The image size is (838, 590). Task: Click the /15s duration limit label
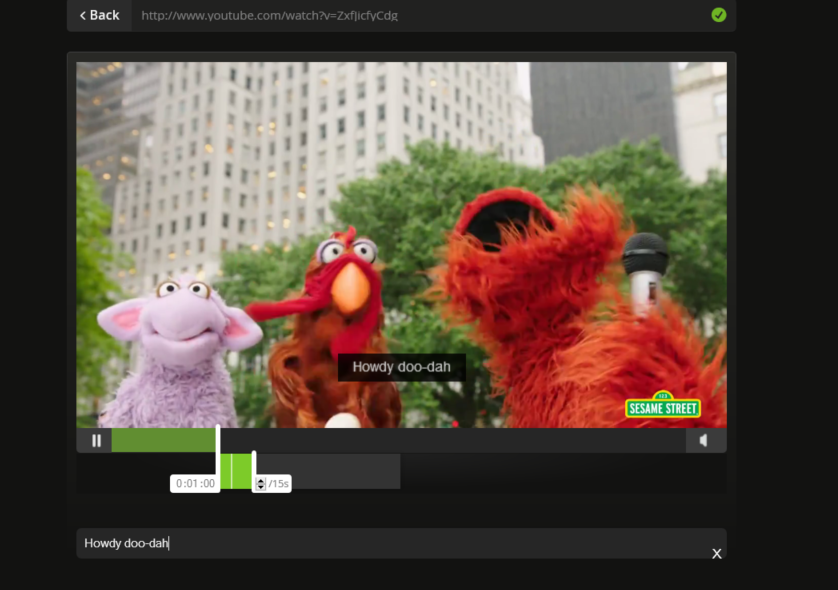(x=278, y=484)
